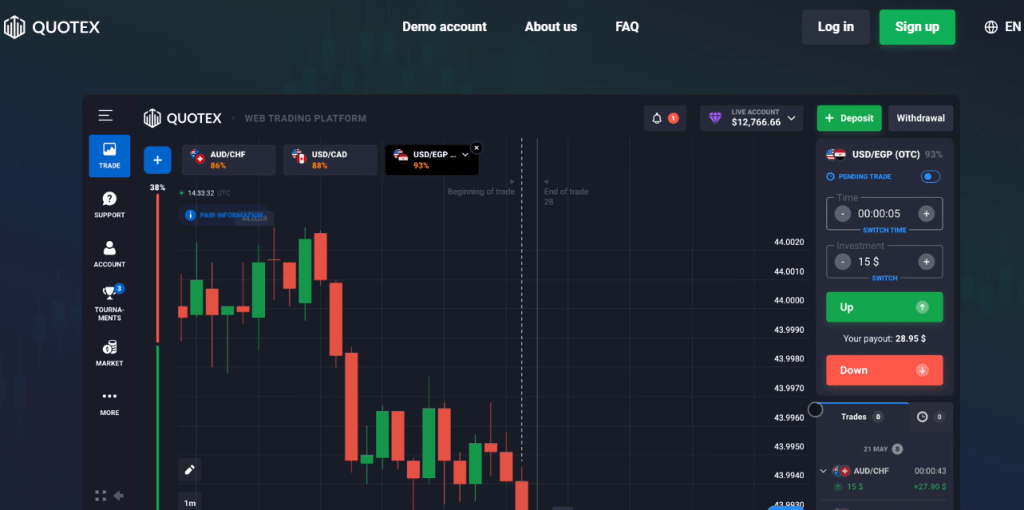
Task: Select the pending clock tab in the history panel
Action: [931, 417]
